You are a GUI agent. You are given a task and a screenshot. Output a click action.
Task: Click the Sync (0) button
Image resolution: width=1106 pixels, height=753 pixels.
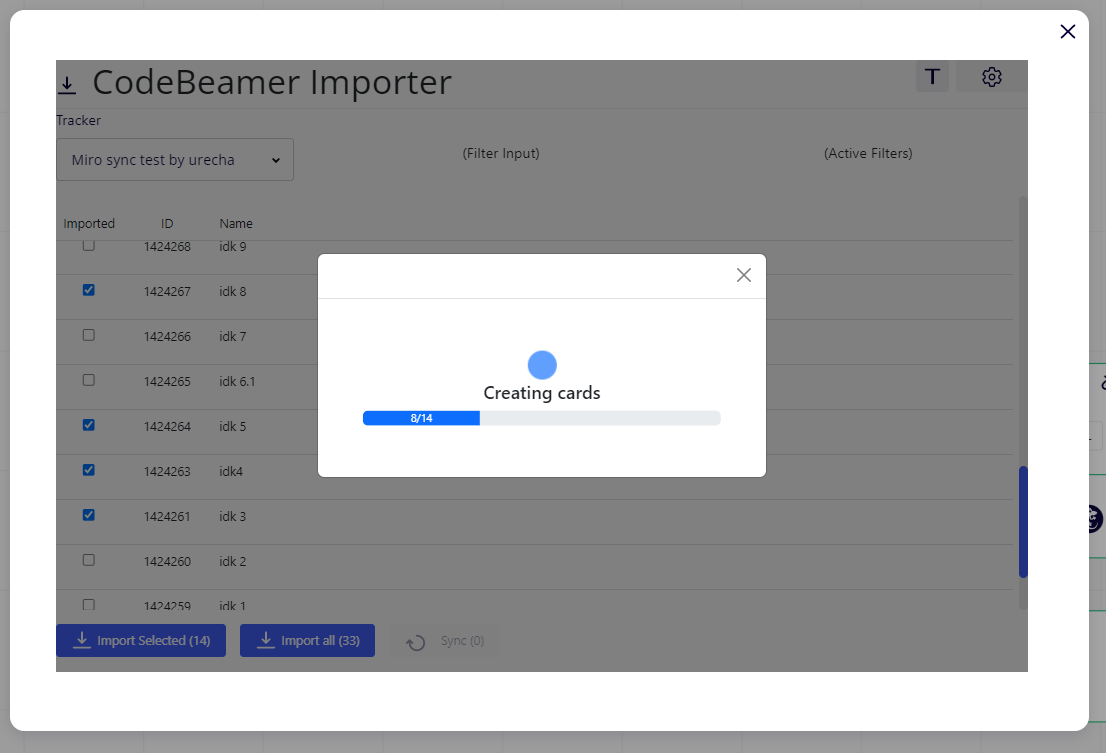pos(445,640)
